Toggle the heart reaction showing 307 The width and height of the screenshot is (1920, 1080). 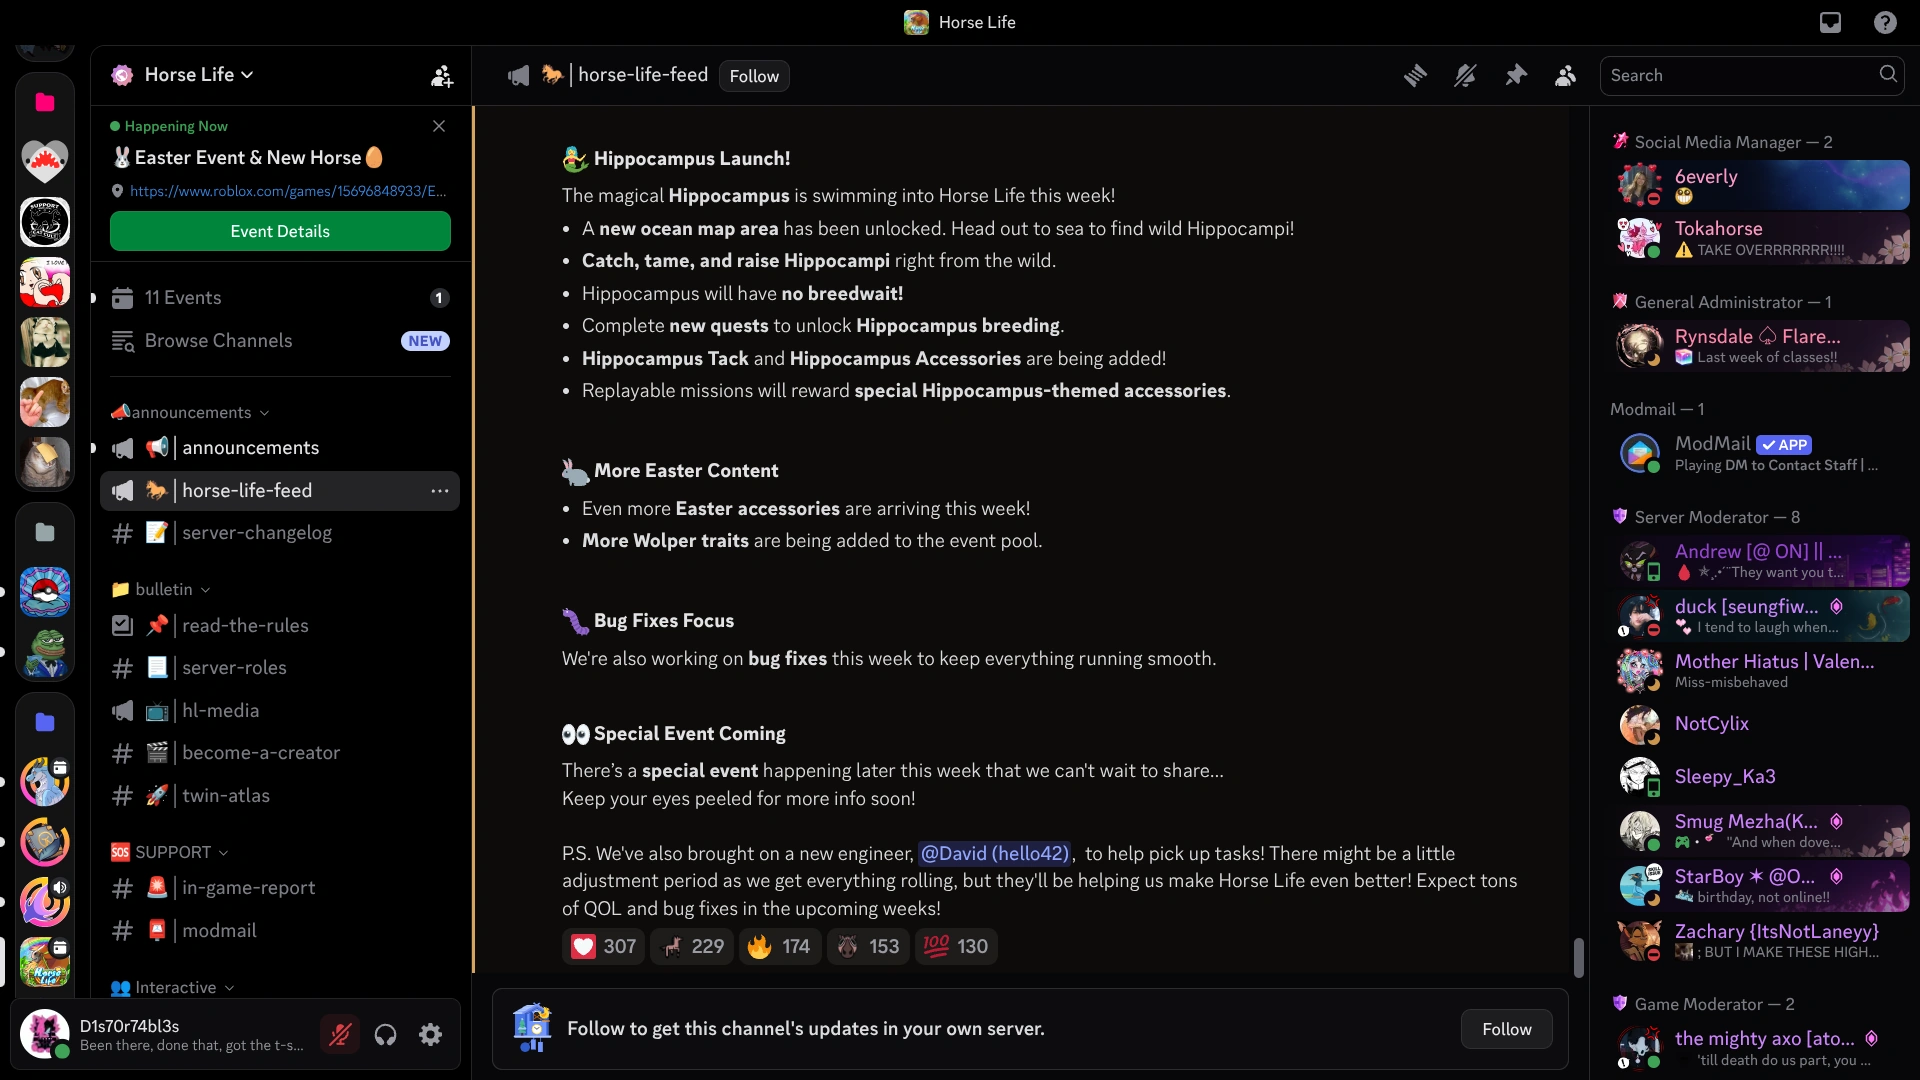[602, 946]
